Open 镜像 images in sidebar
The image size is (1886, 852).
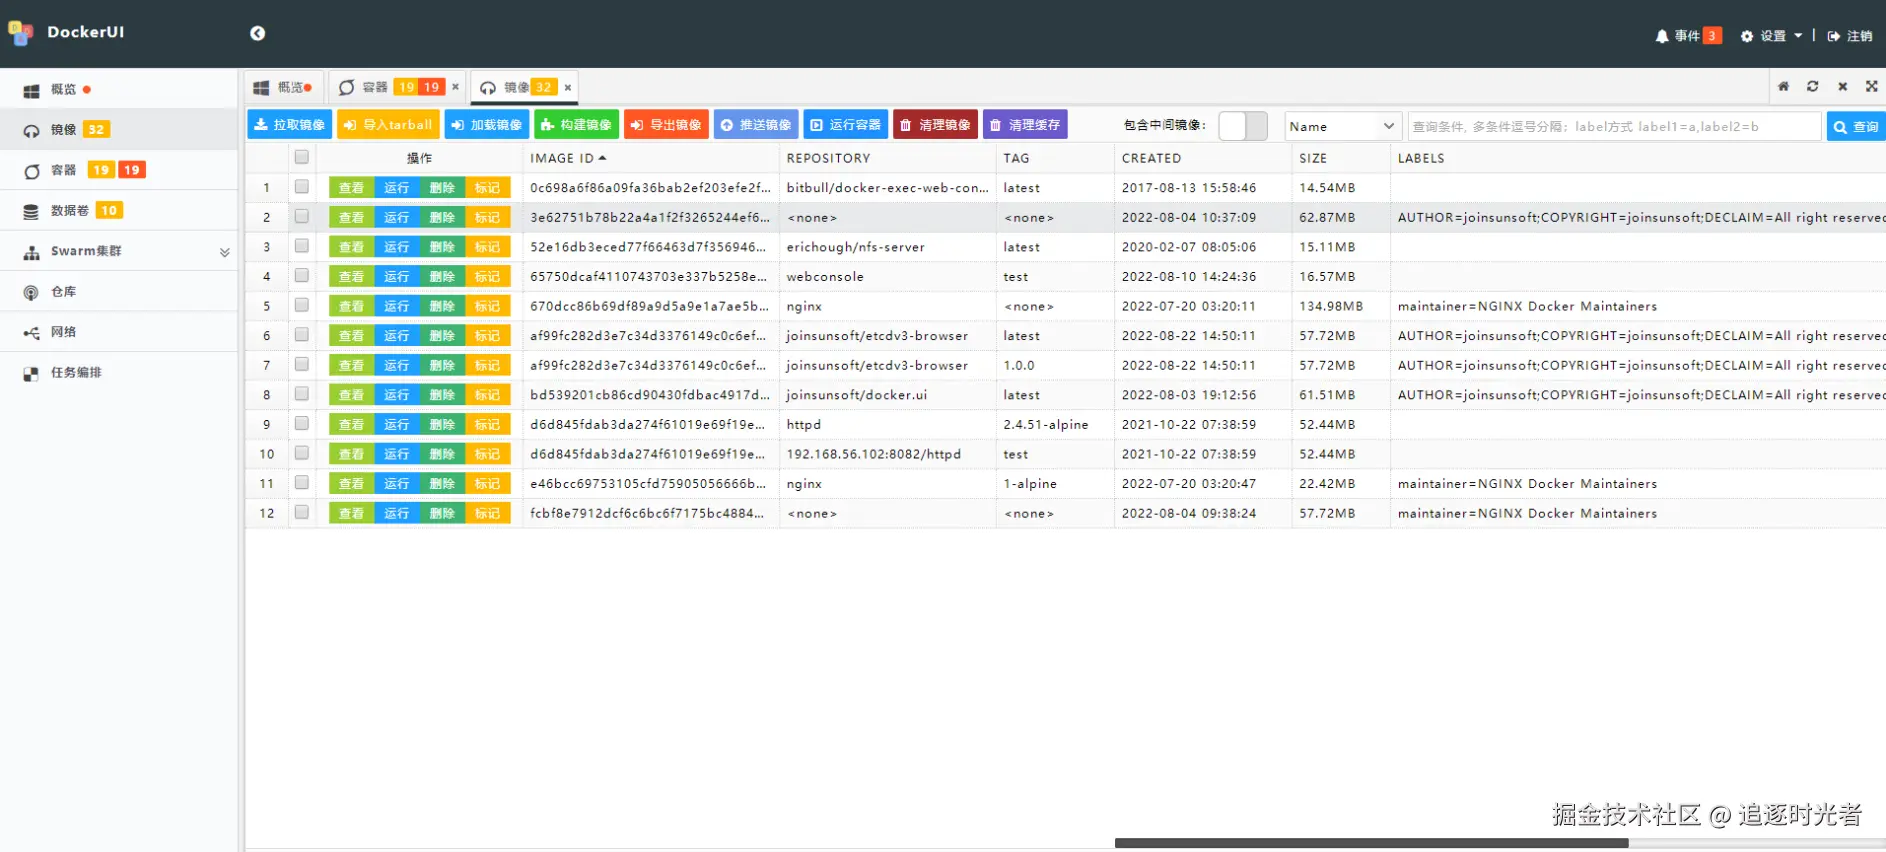click(x=119, y=129)
